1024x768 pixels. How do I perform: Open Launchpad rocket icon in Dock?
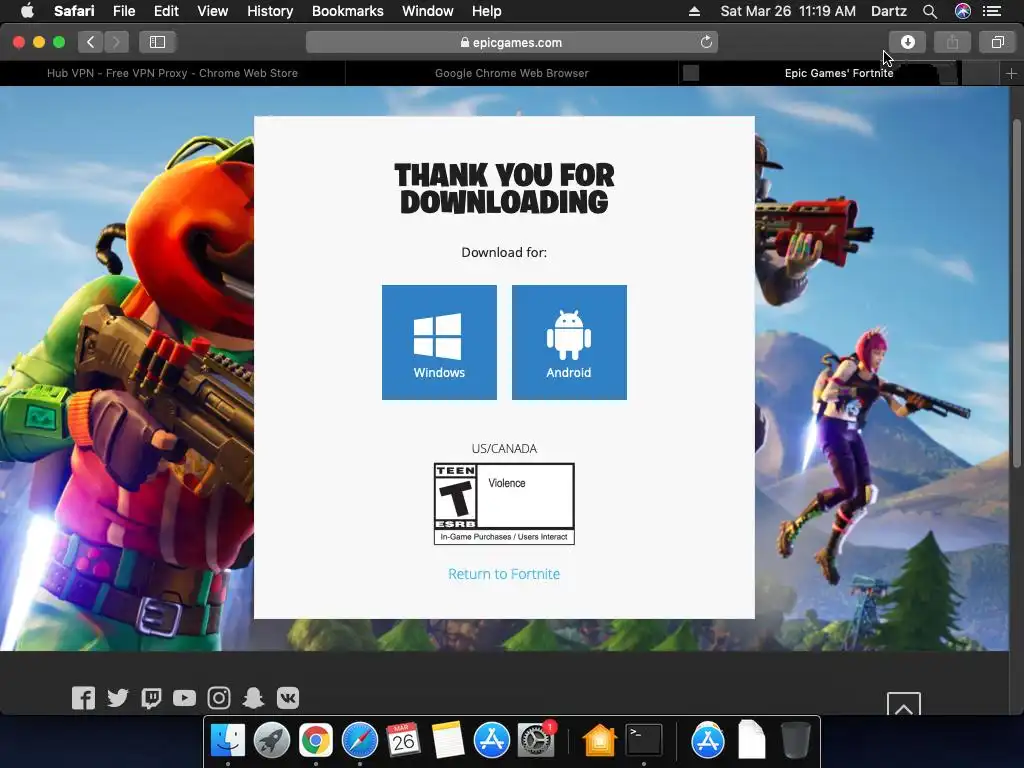pyautogui.click(x=272, y=741)
